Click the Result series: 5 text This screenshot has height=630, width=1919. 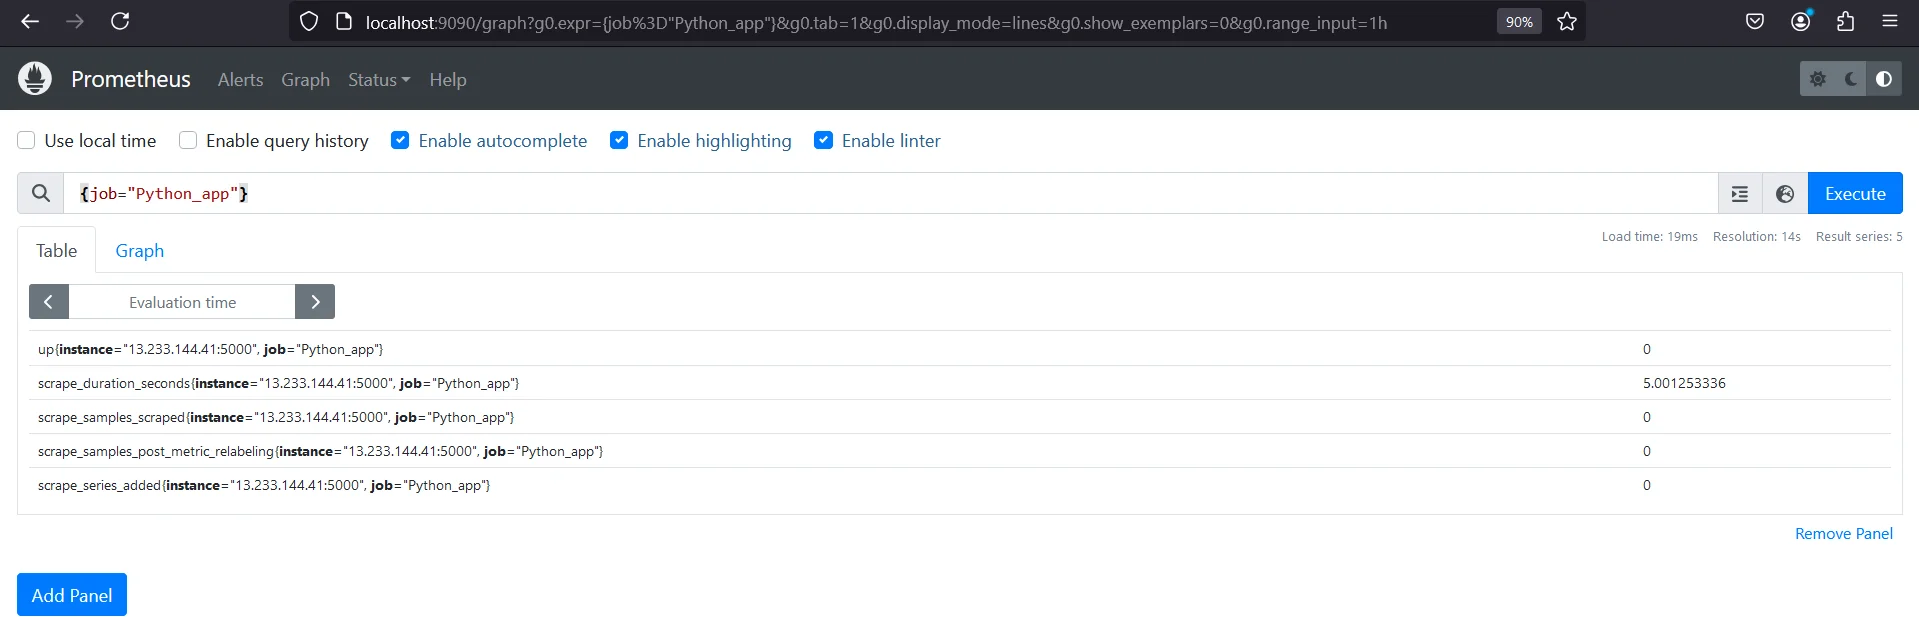[1859, 237]
